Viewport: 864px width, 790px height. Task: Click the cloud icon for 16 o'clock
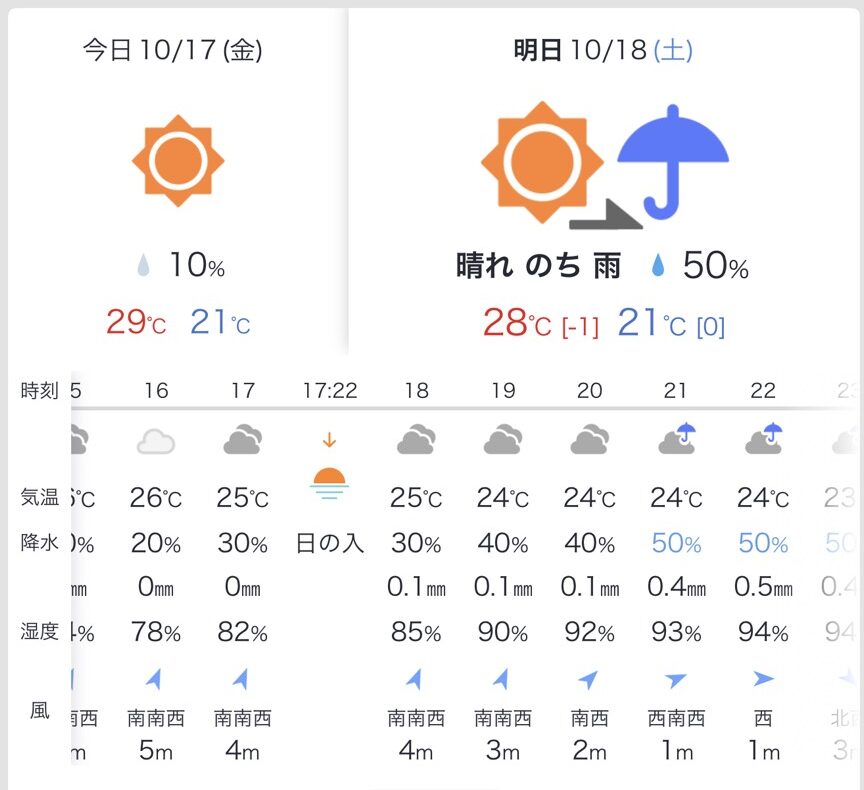(x=156, y=441)
